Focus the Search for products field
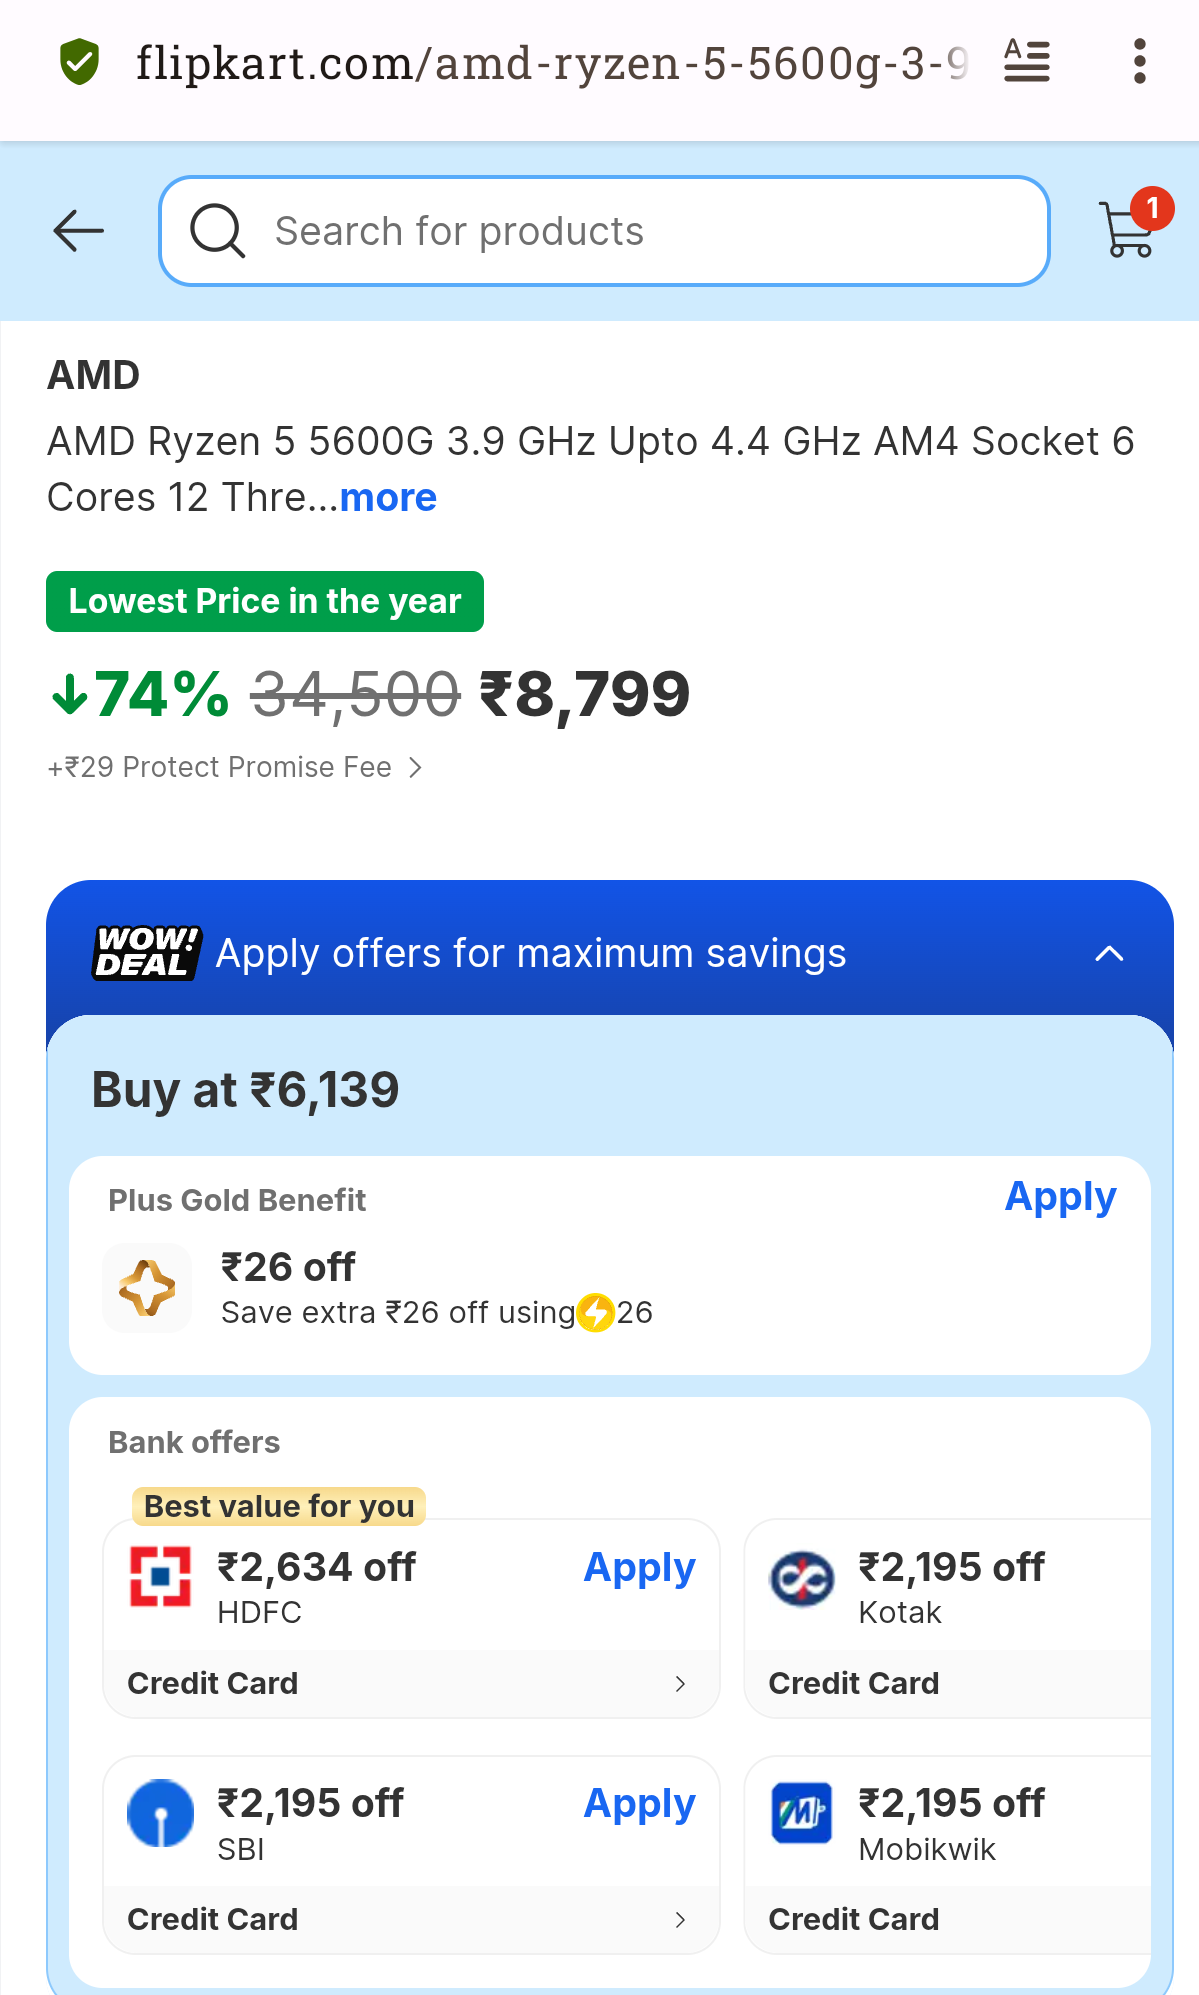The height and width of the screenshot is (1995, 1199). pyautogui.click(x=604, y=231)
